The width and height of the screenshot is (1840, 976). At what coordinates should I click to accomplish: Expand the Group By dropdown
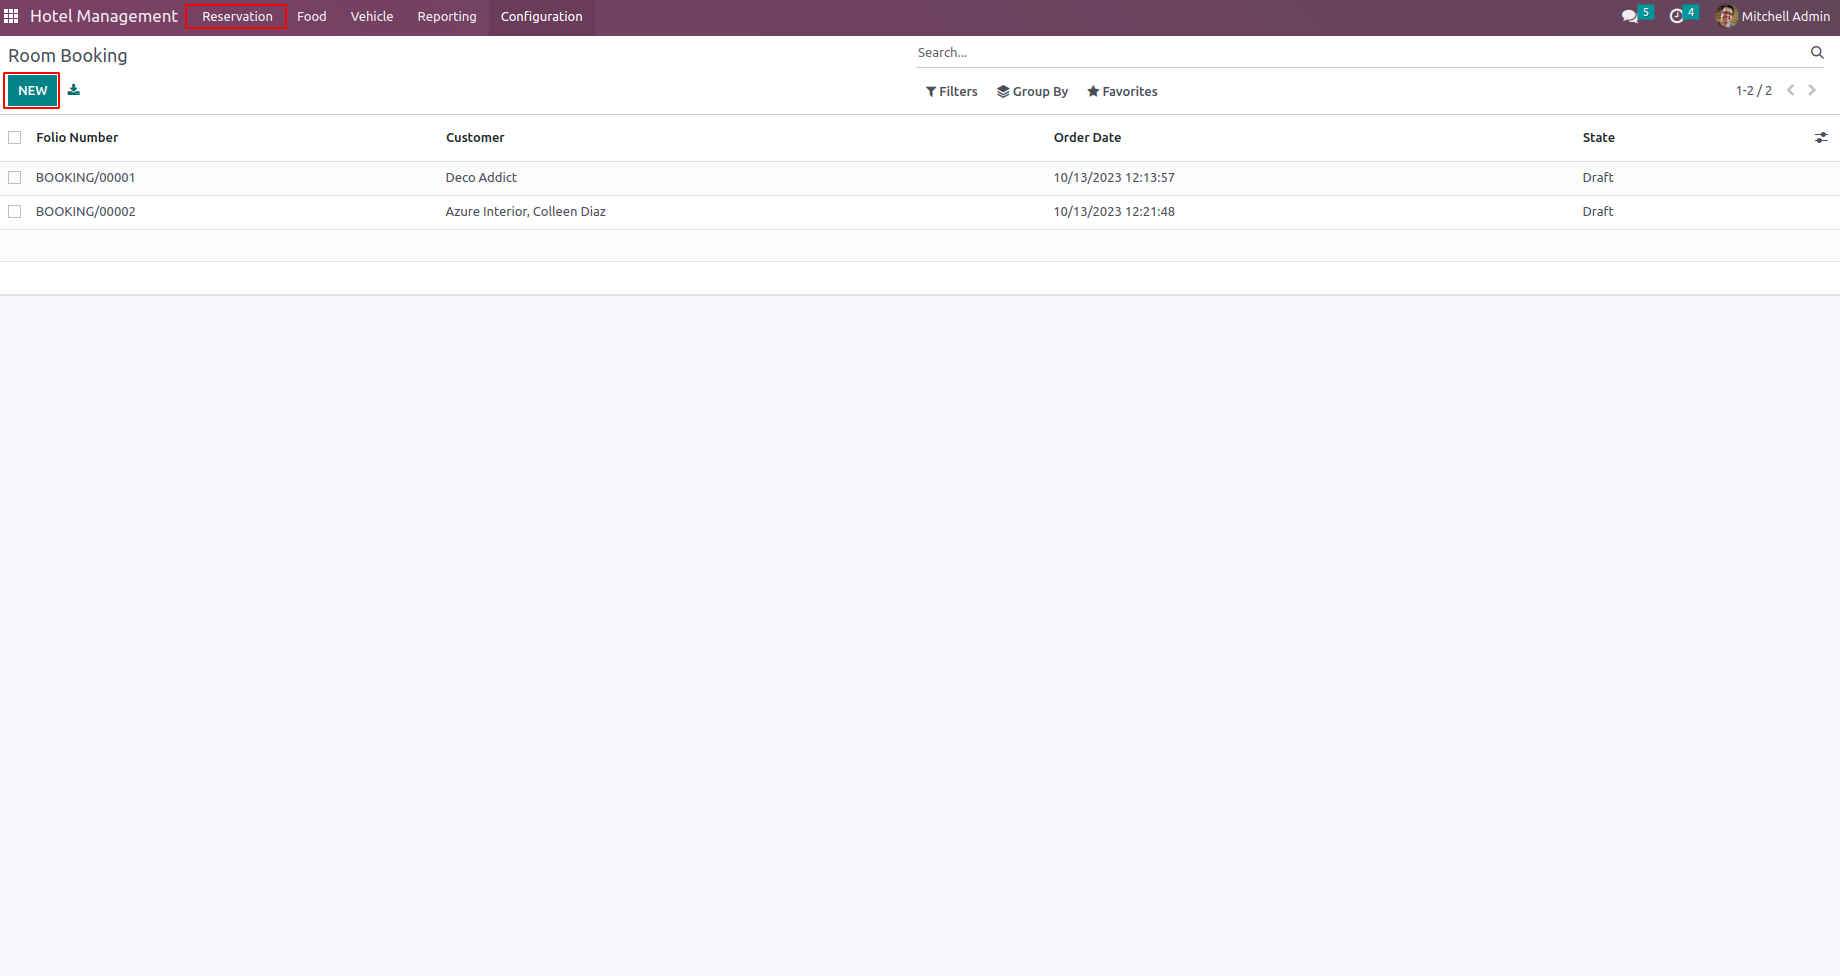click(1033, 91)
